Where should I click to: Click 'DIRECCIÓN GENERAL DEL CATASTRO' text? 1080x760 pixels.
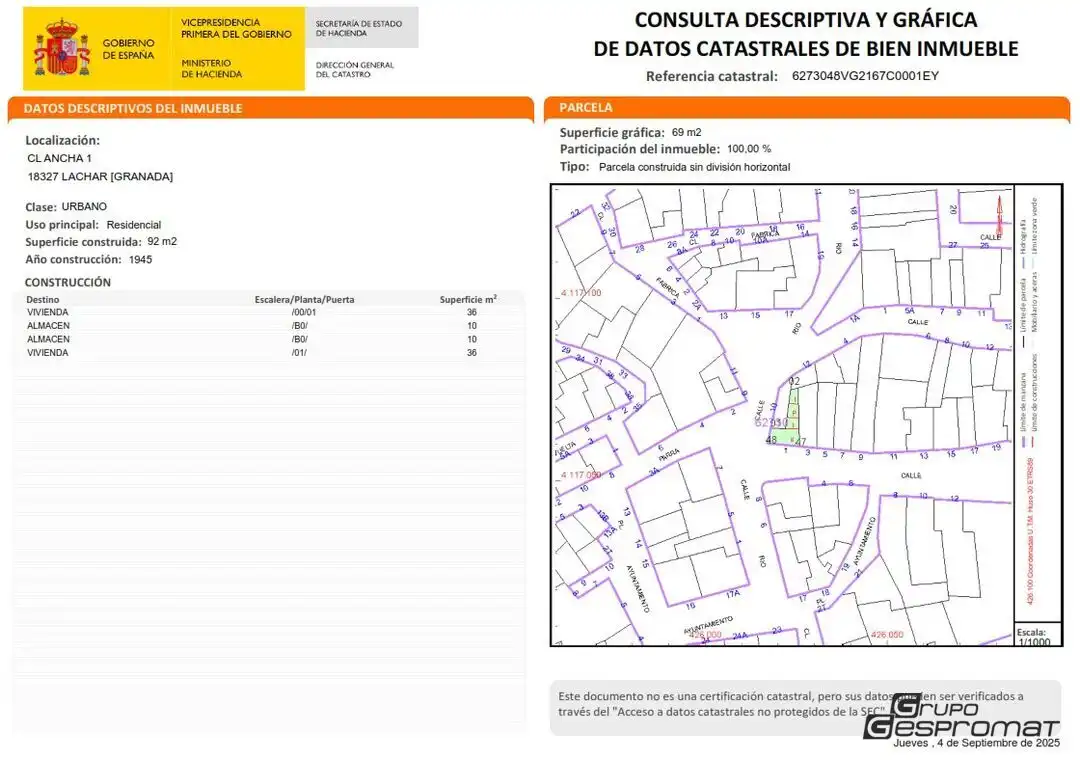tap(355, 70)
